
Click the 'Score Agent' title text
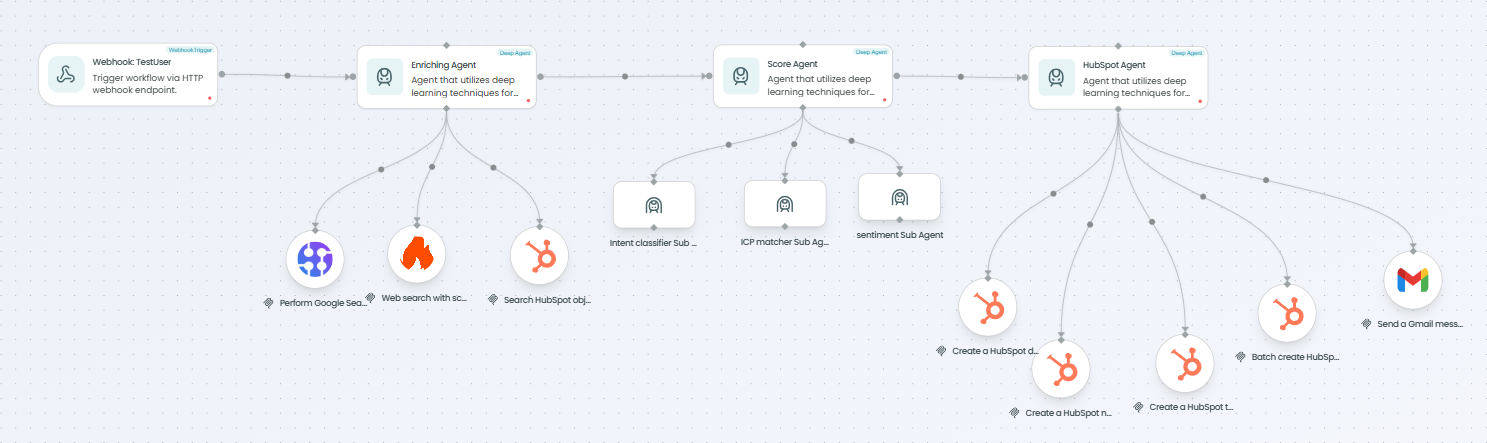791,64
